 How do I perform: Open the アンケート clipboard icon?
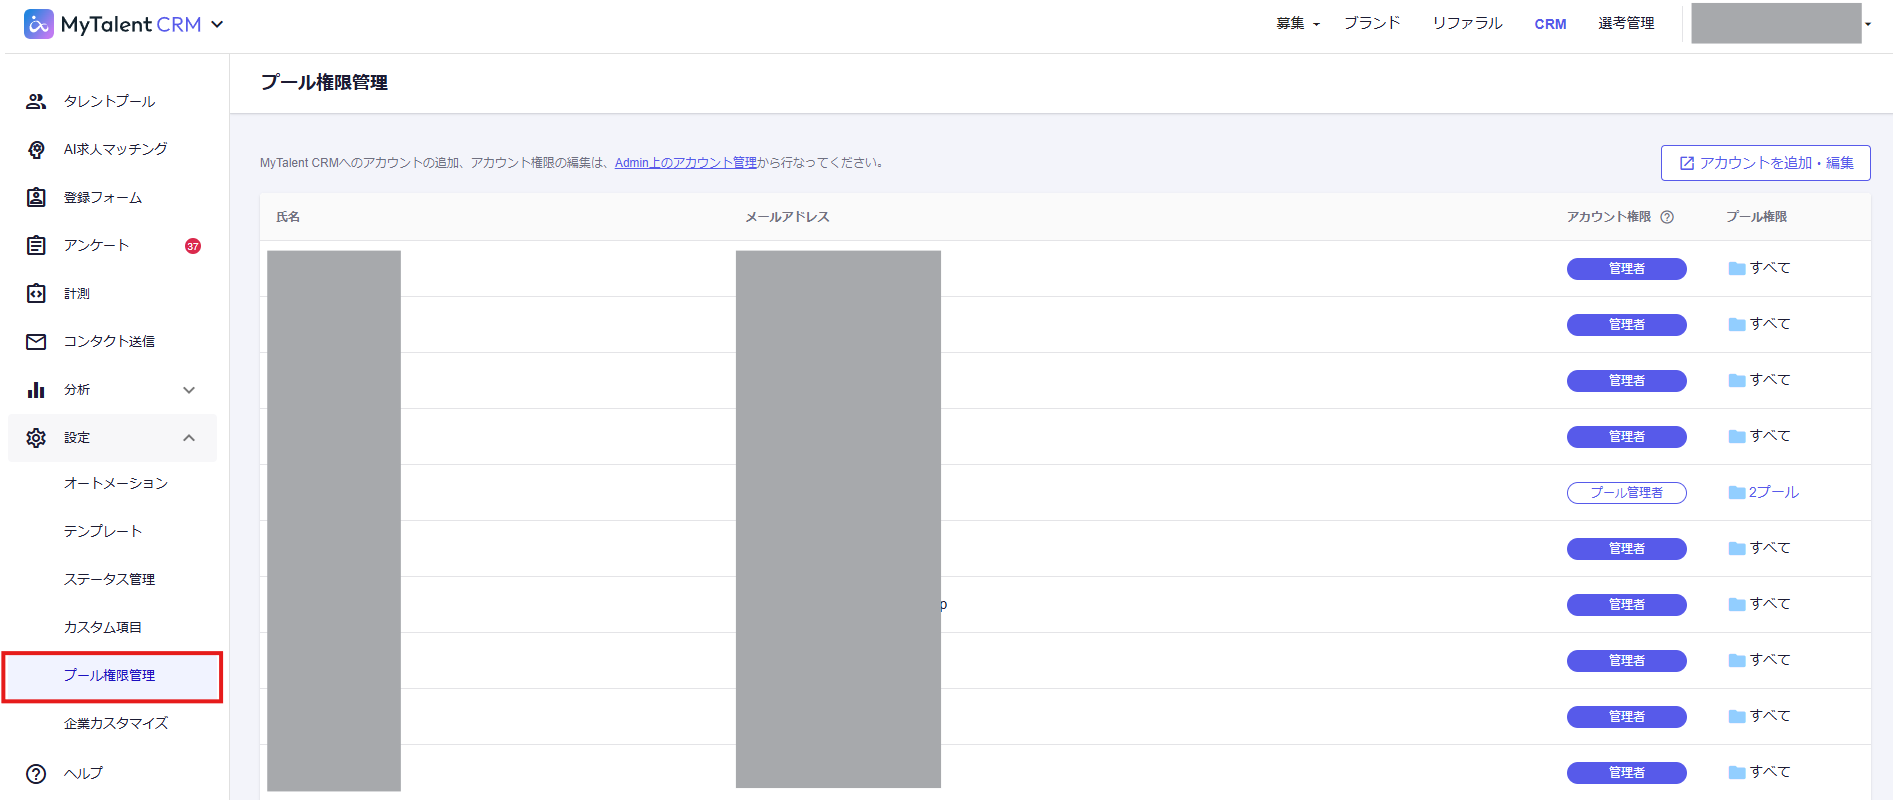36,245
